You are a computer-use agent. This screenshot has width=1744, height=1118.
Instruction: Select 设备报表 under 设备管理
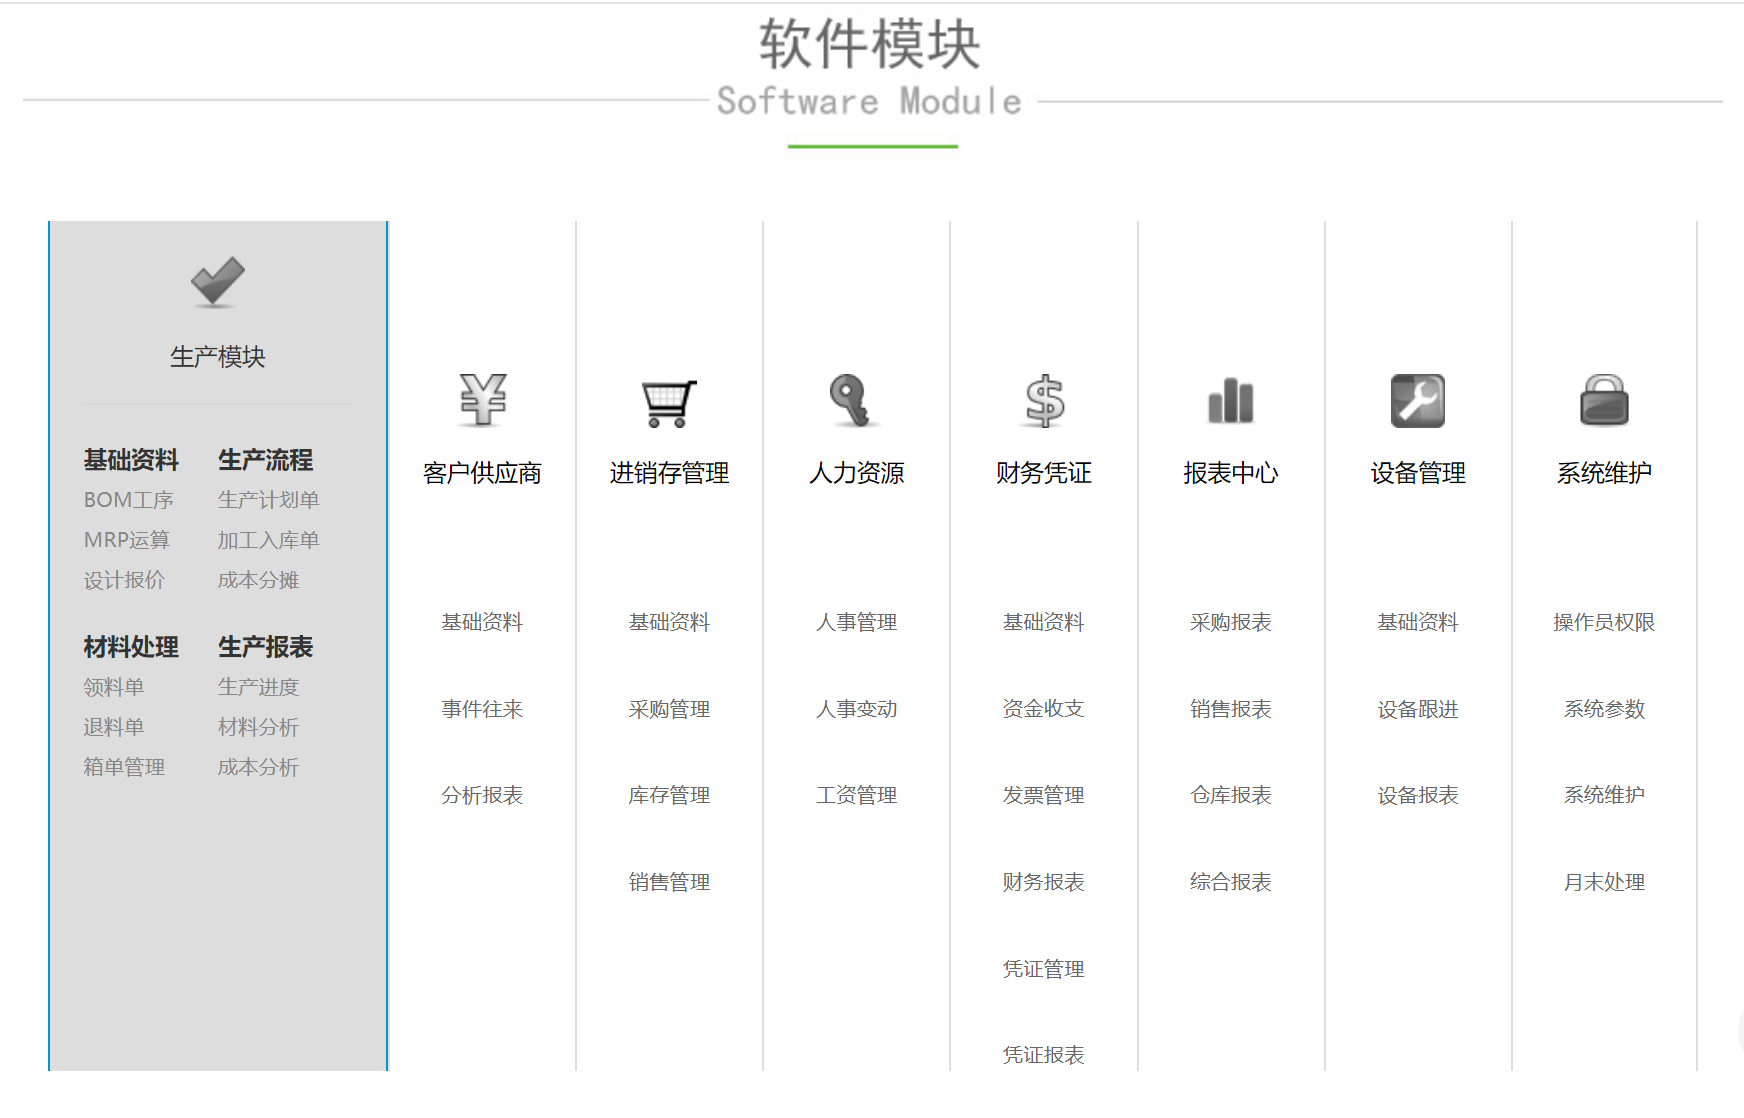pyautogui.click(x=1418, y=795)
